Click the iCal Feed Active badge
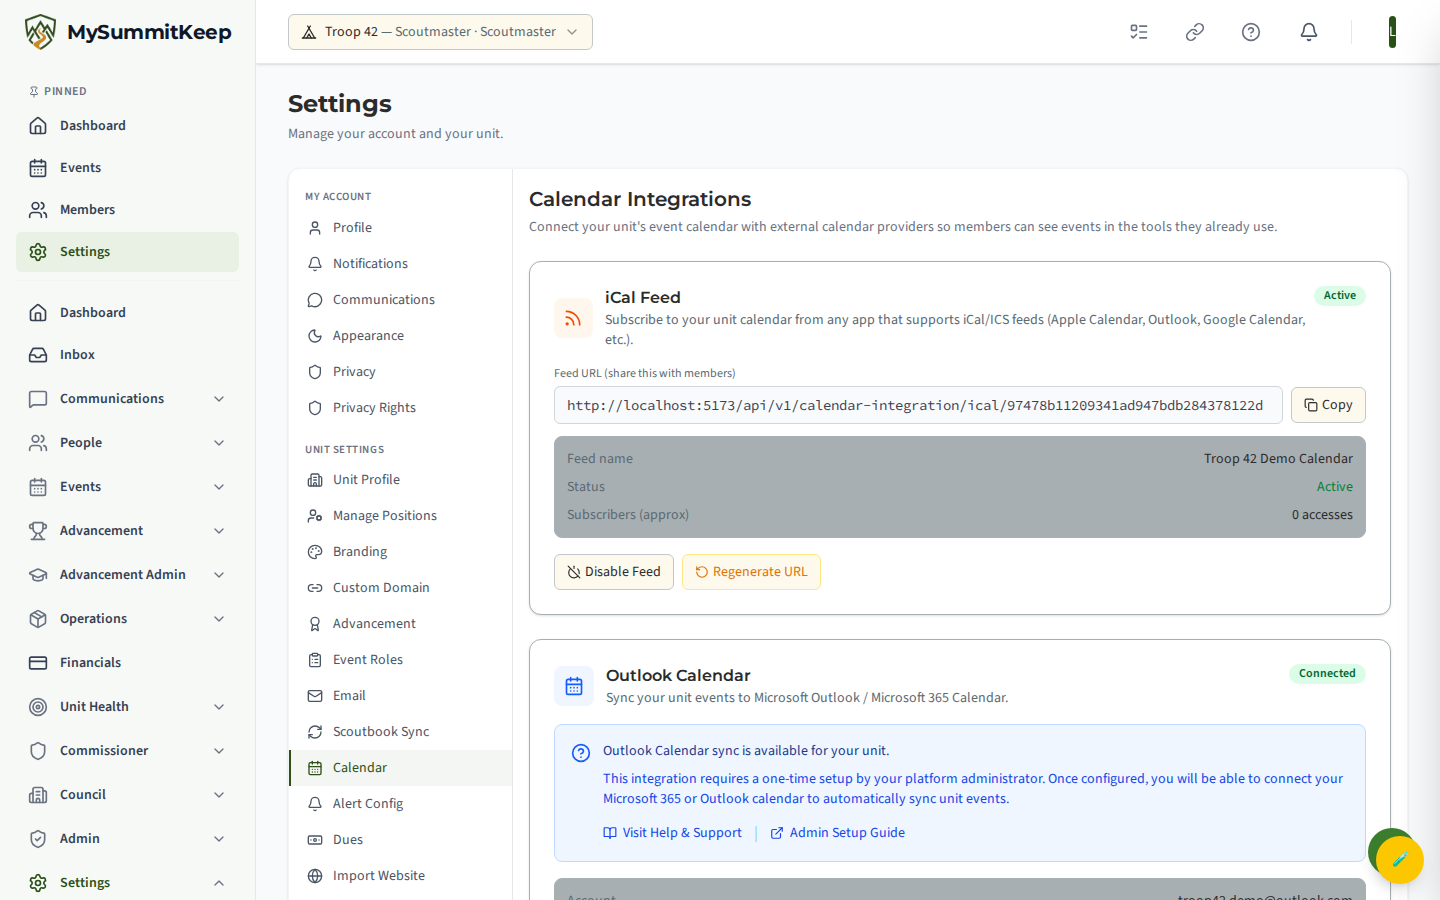The width and height of the screenshot is (1440, 900). (x=1340, y=295)
